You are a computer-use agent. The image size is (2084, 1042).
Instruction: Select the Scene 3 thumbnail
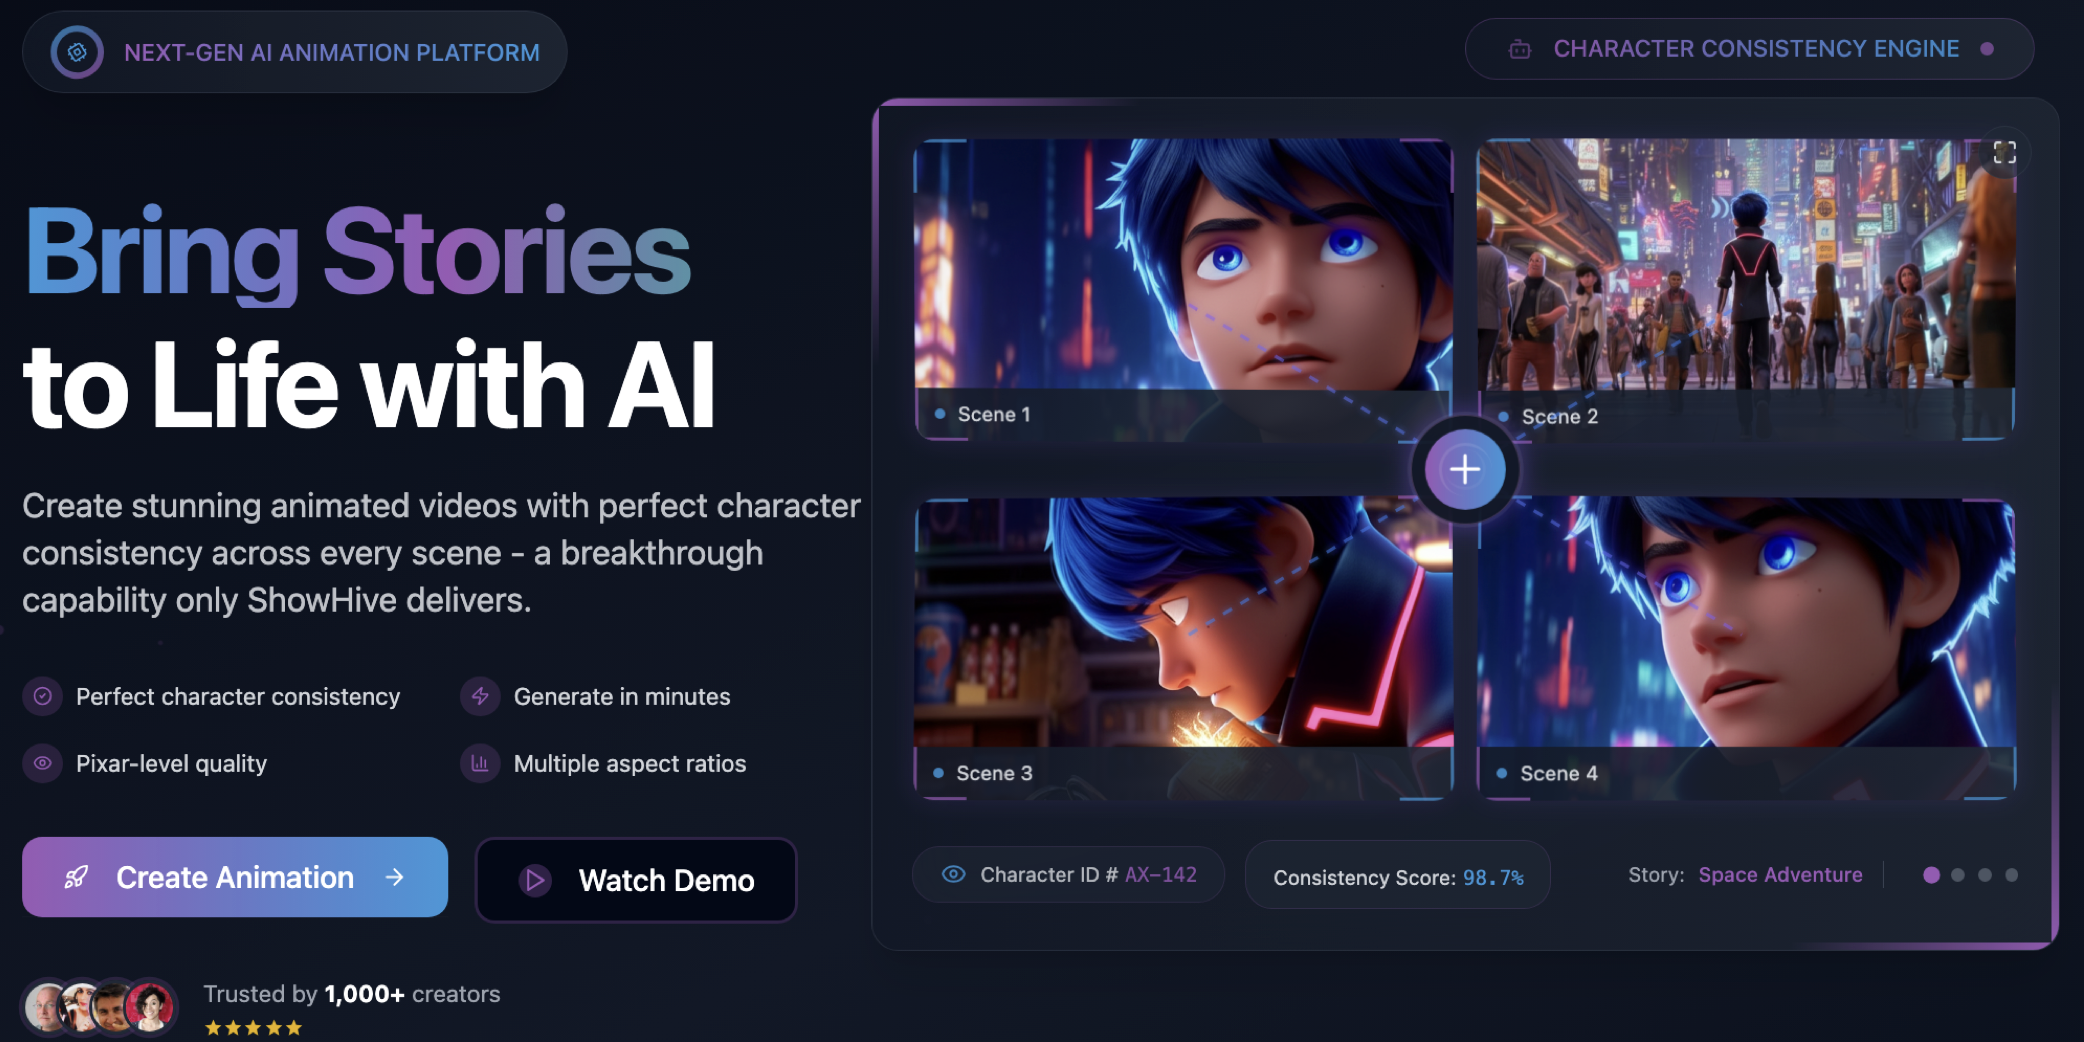click(x=1183, y=648)
